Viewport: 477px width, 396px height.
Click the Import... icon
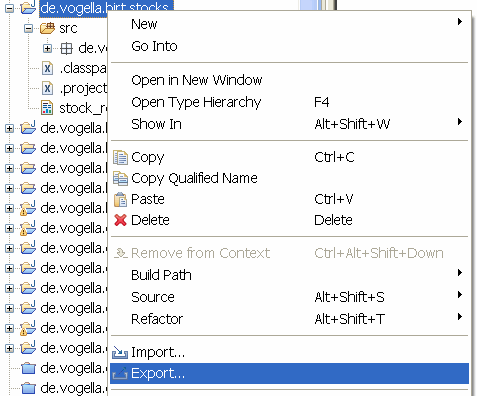120,352
